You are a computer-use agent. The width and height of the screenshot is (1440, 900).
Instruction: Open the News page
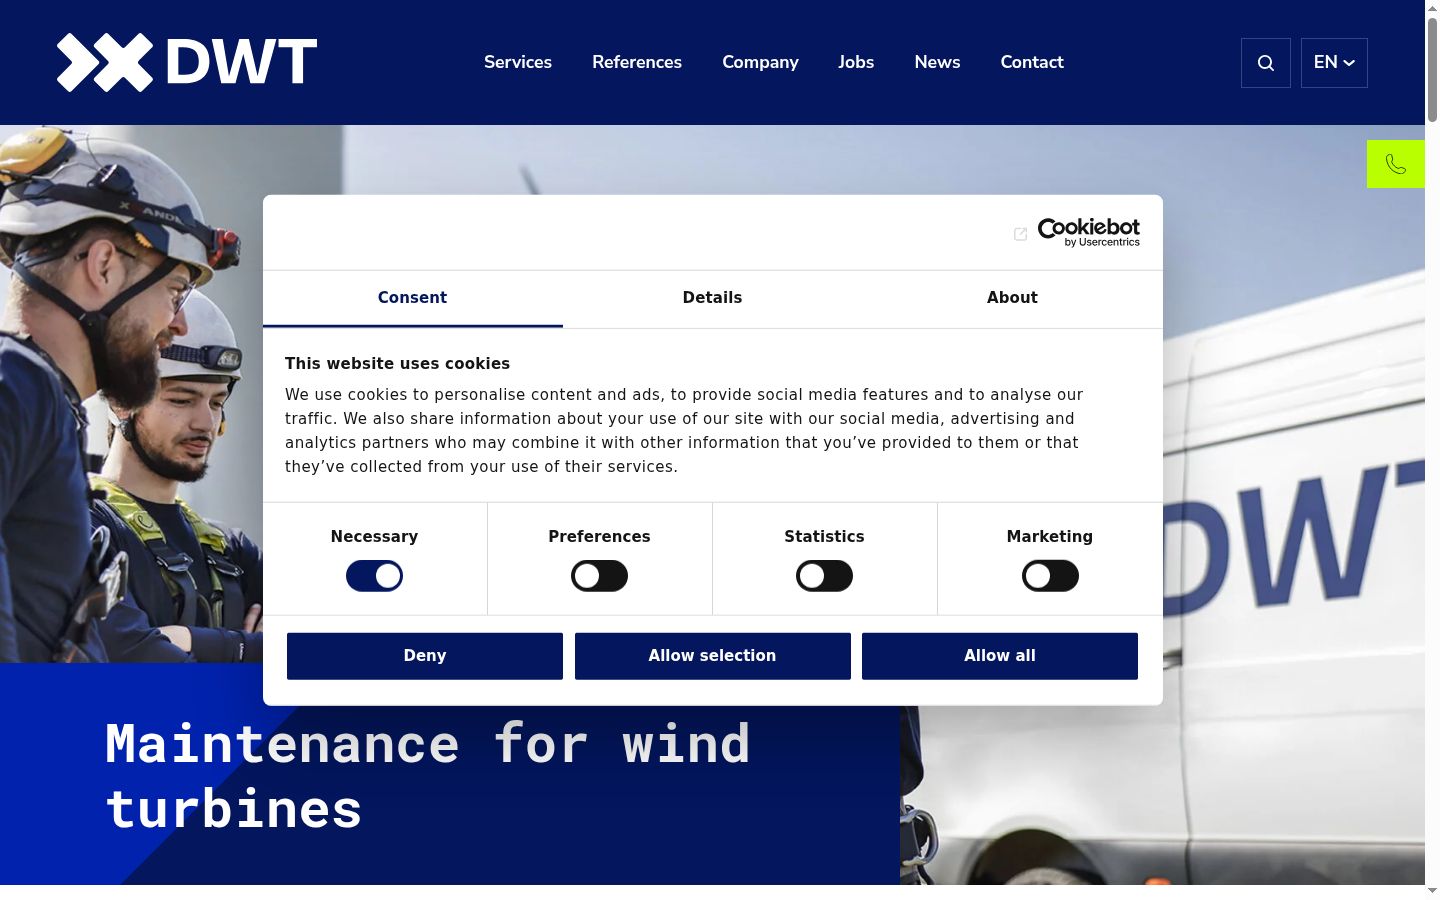[x=937, y=62]
